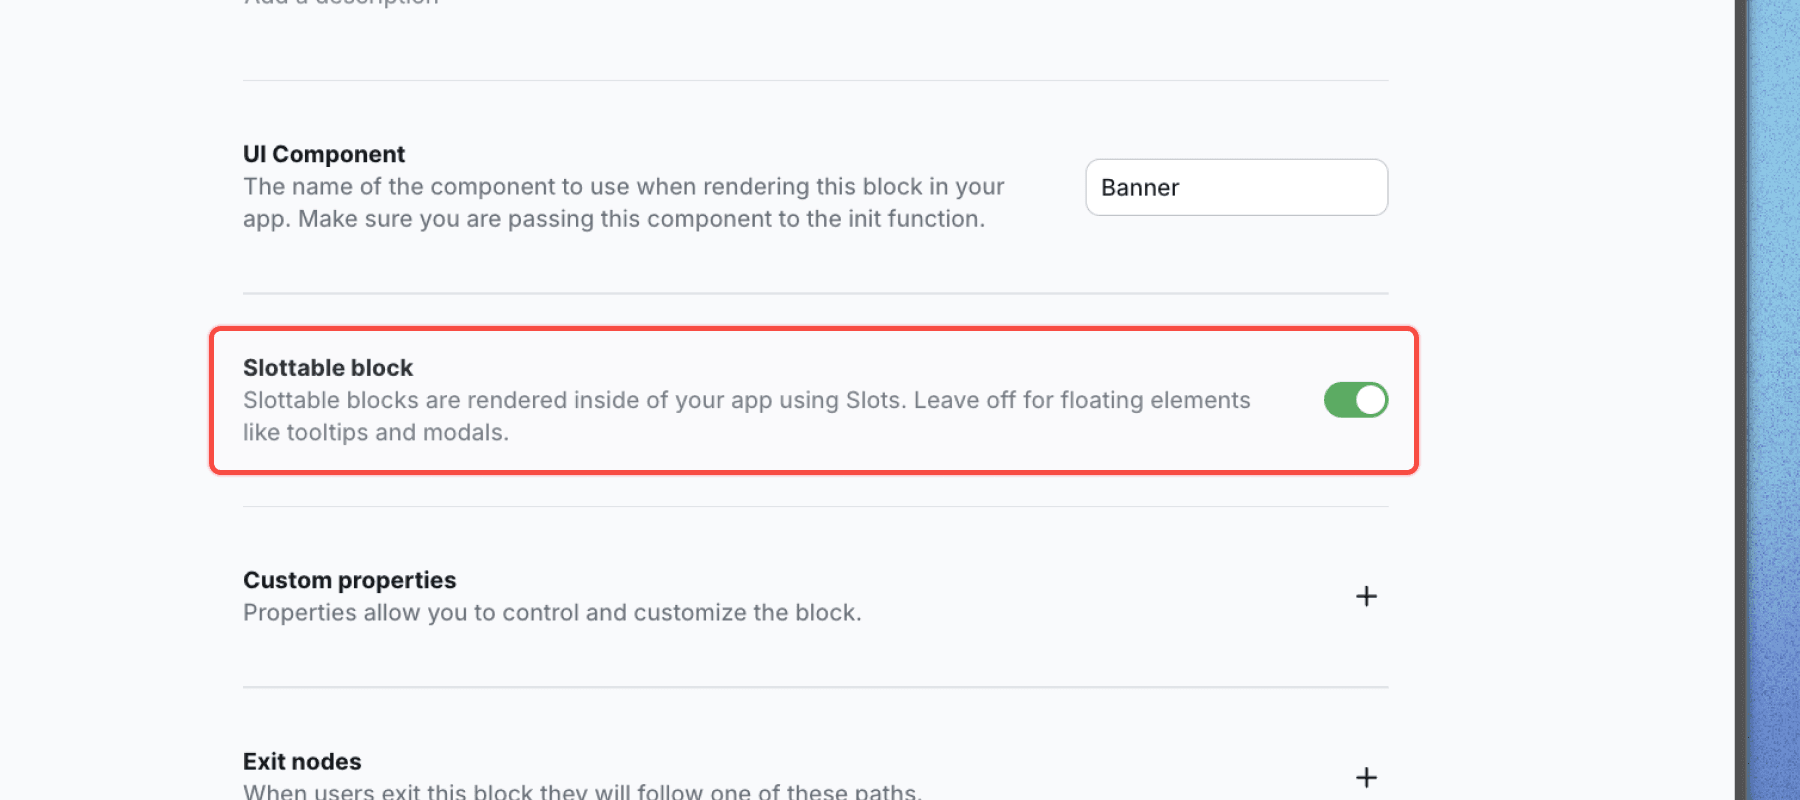Image resolution: width=1800 pixels, height=800 pixels.
Task: Click the 'UI Component' heading
Action: (323, 154)
